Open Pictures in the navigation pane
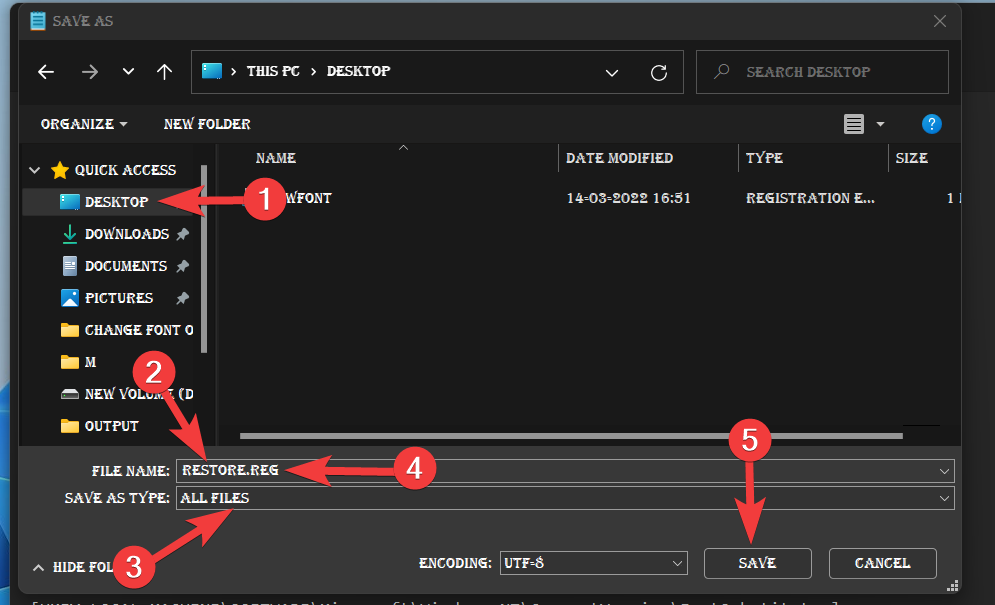The width and height of the screenshot is (995, 605). (119, 298)
